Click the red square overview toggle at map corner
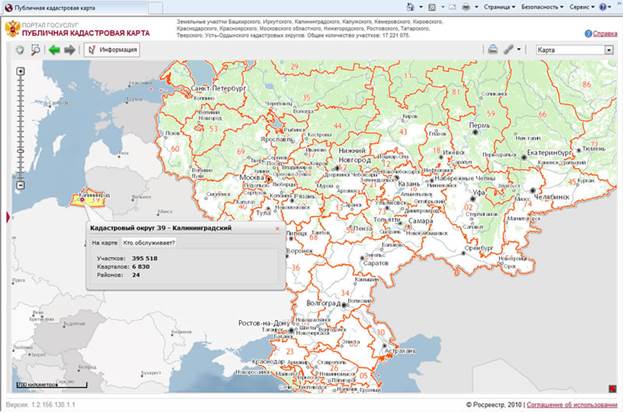This screenshot has width=623, height=412. click(612, 389)
